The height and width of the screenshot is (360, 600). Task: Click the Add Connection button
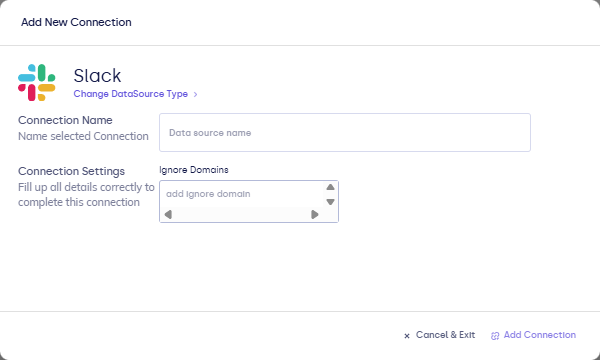[x=533, y=335]
